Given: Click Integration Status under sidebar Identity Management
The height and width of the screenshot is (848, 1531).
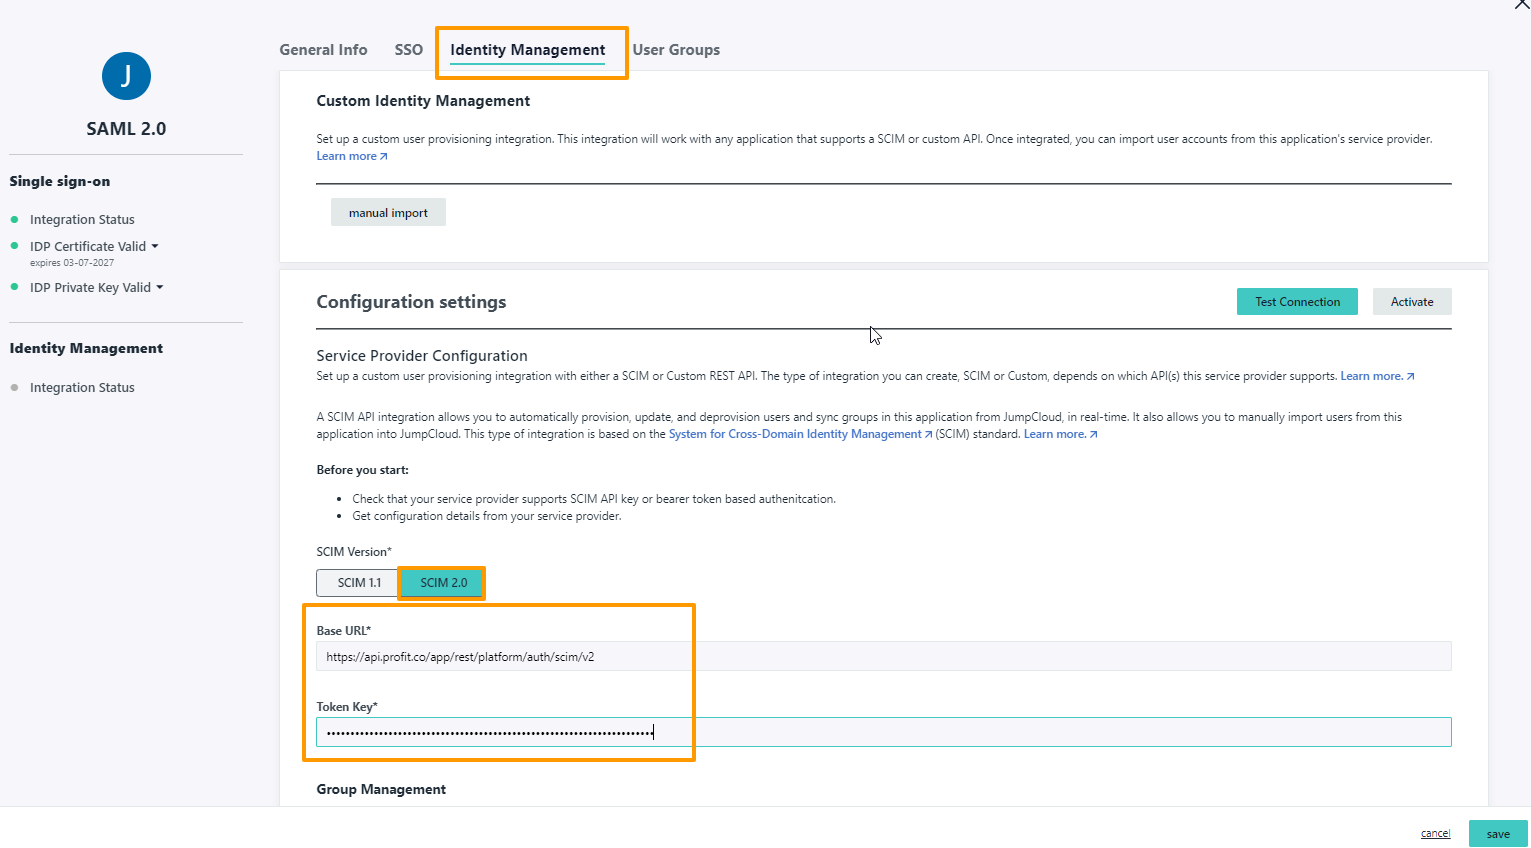Looking at the screenshot, I should [x=82, y=388].
